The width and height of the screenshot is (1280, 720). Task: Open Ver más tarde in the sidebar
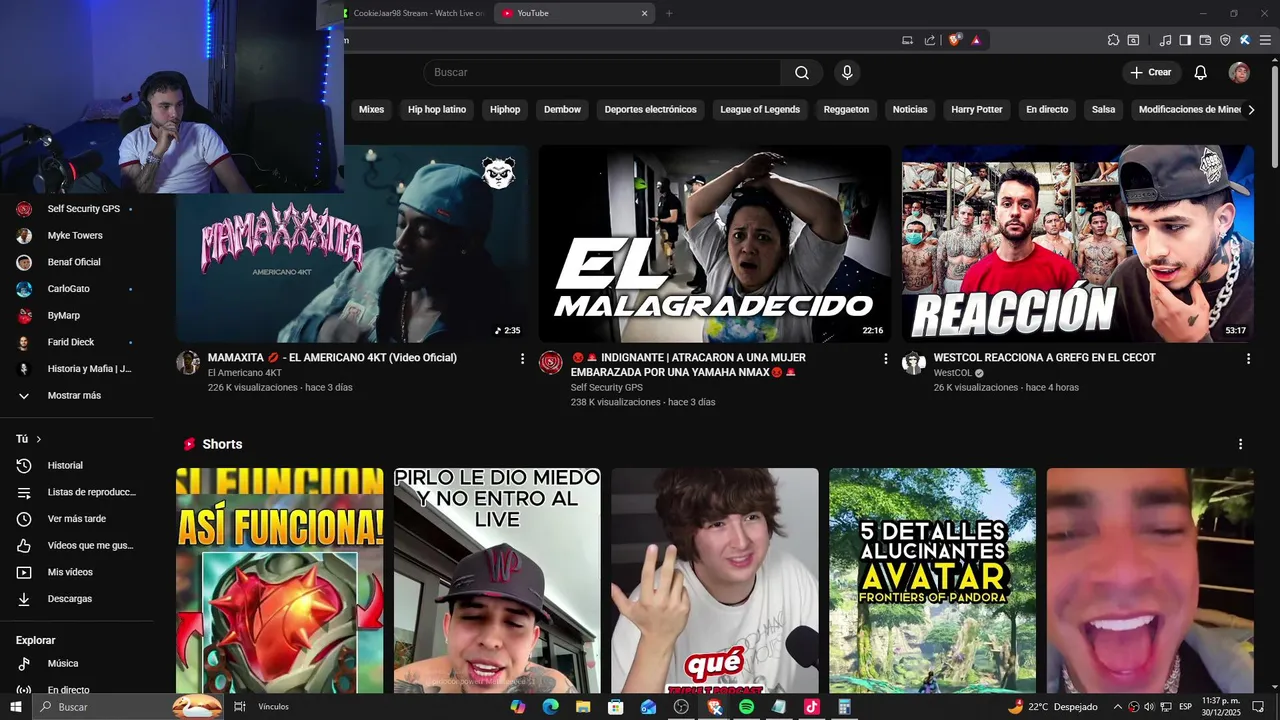pyautogui.click(x=76, y=518)
